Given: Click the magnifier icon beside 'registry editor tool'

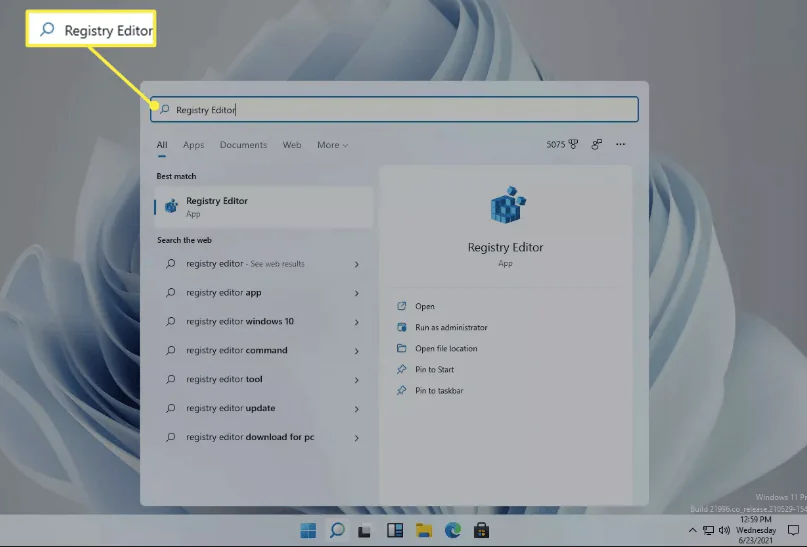Looking at the screenshot, I should [x=170, y=379].
